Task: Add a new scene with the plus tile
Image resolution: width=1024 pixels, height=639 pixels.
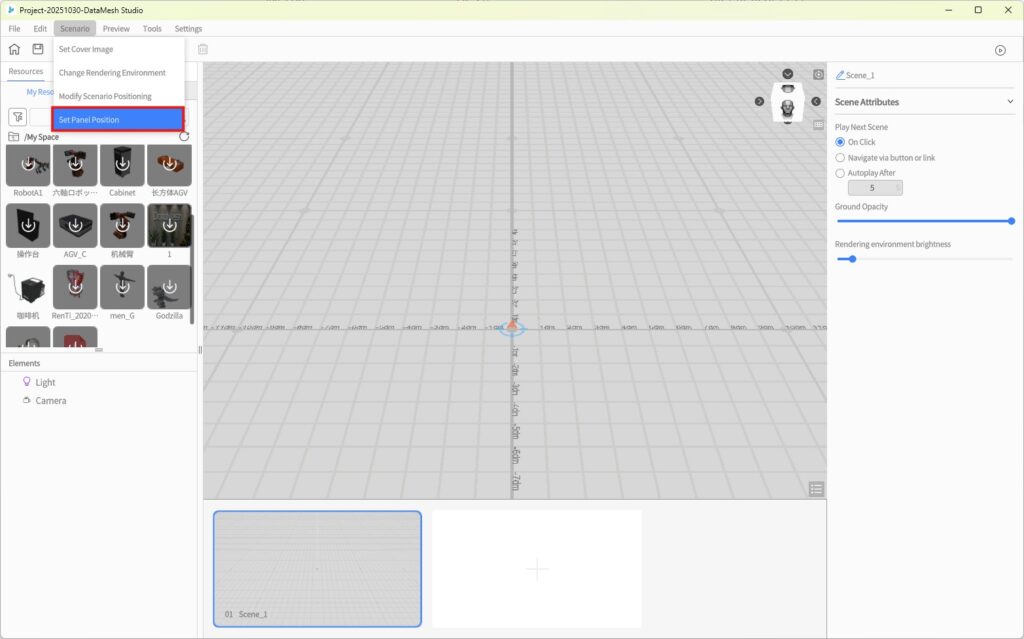Action: 537,569
